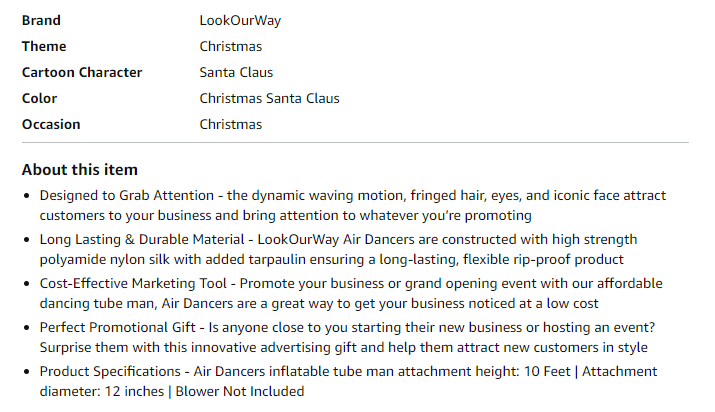Click the Brand label
This screenshot has width=715, height=412.
[41, 21]
